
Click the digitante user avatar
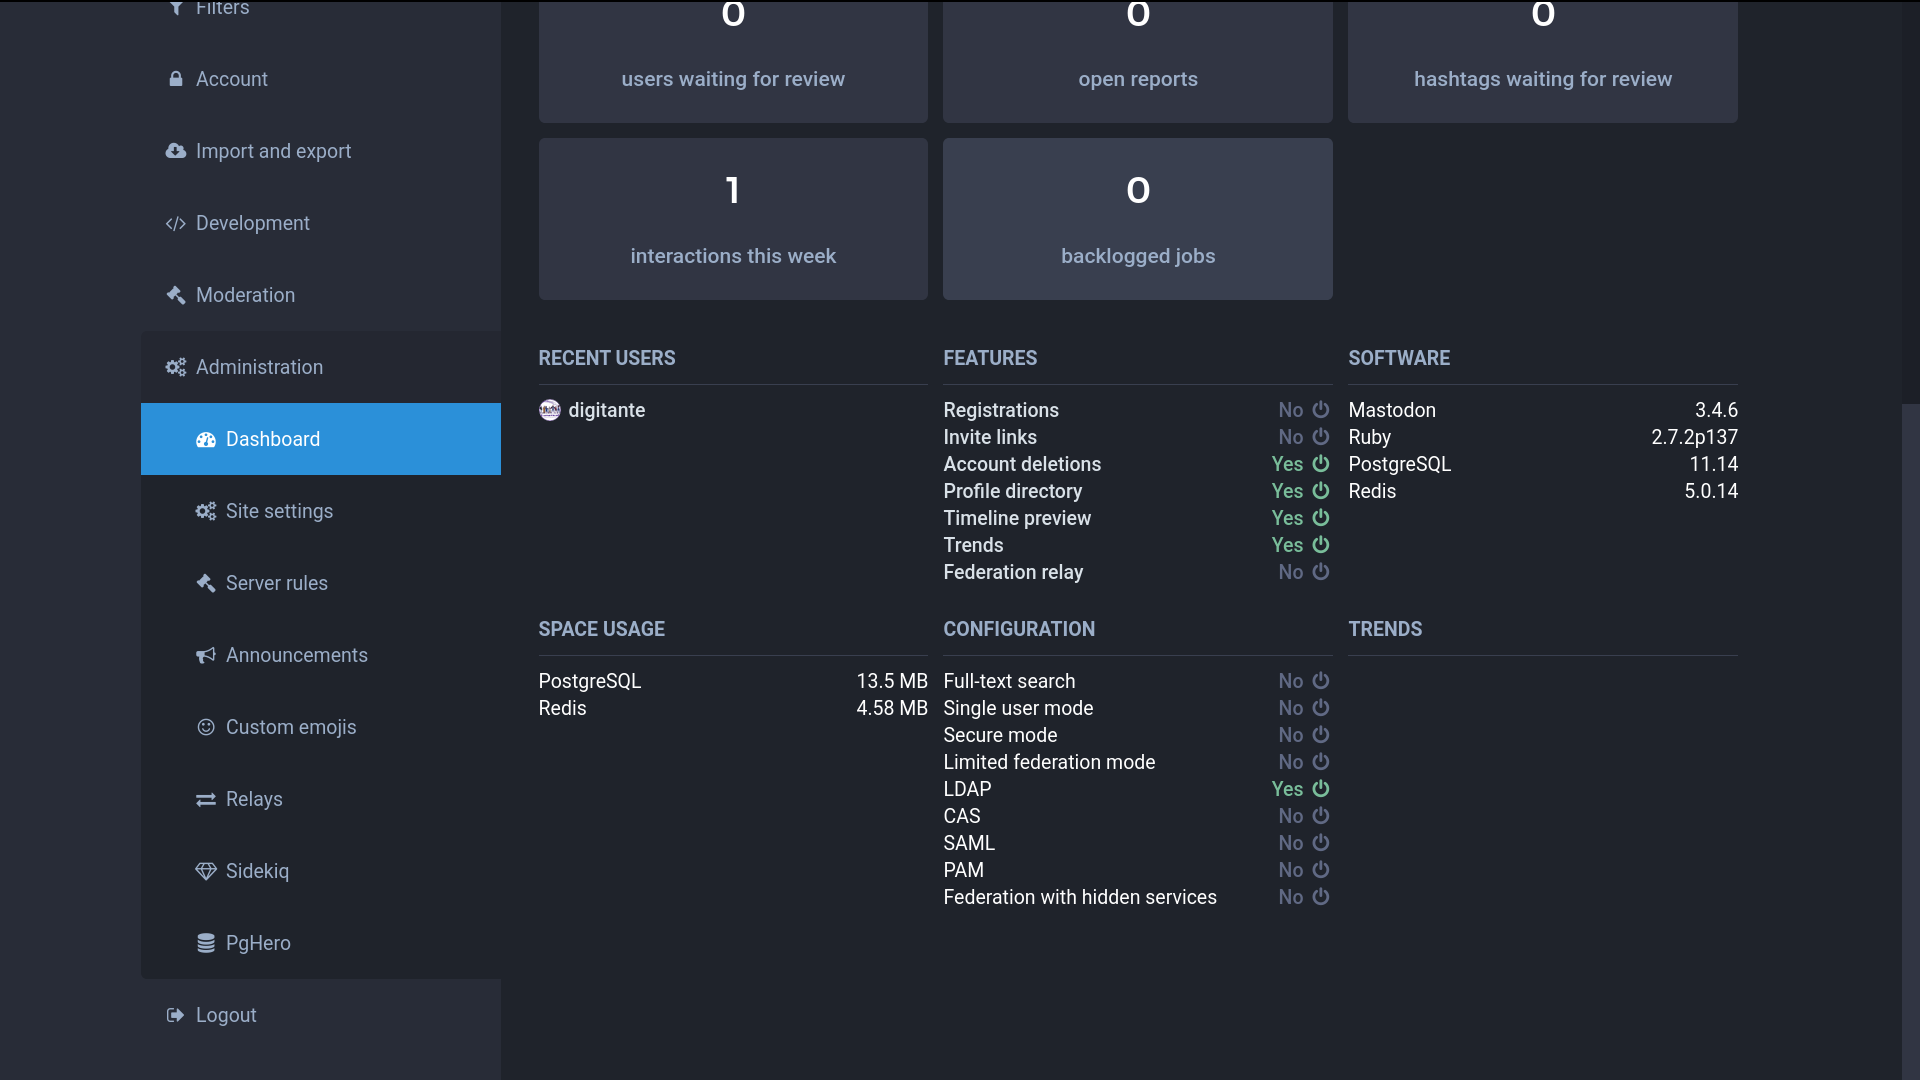[x=550, y=410]
